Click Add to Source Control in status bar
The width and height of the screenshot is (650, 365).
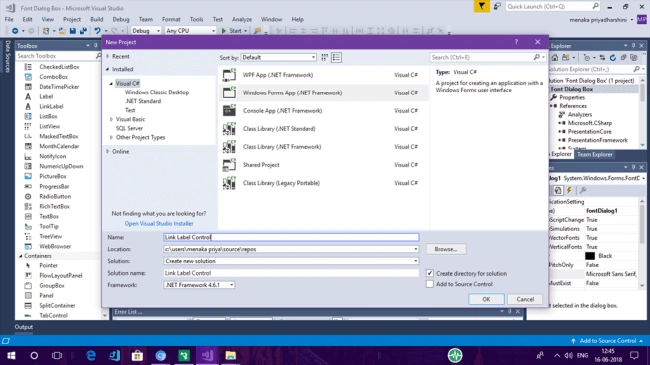[607, 341]
